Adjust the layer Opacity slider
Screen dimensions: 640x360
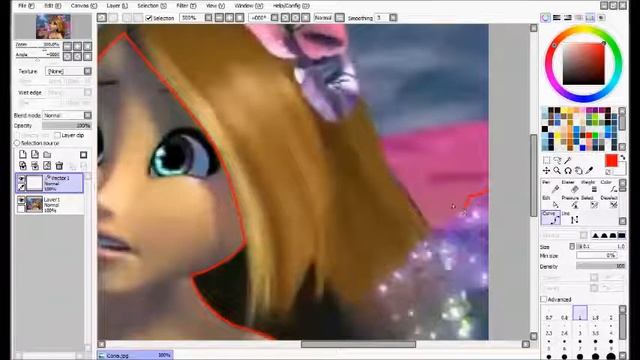click(66, 125)
